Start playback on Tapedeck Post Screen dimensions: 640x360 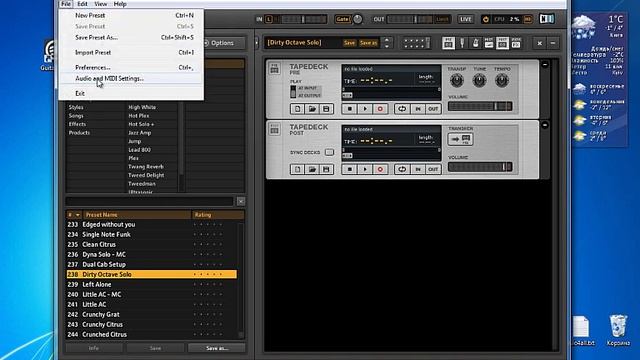tap(365, 169)
